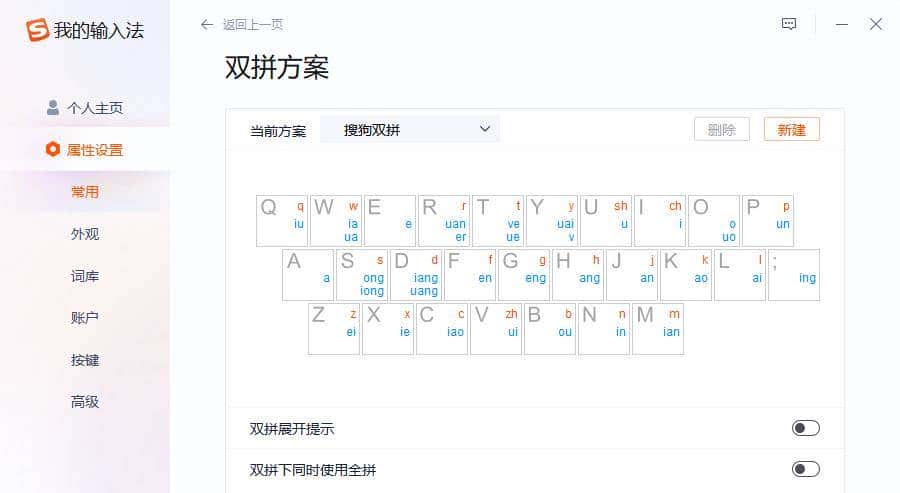Viewport: 900px width, 493px height.
Task: Click the 删除 button
Action: pyautogui.click(x=721, y=130)
